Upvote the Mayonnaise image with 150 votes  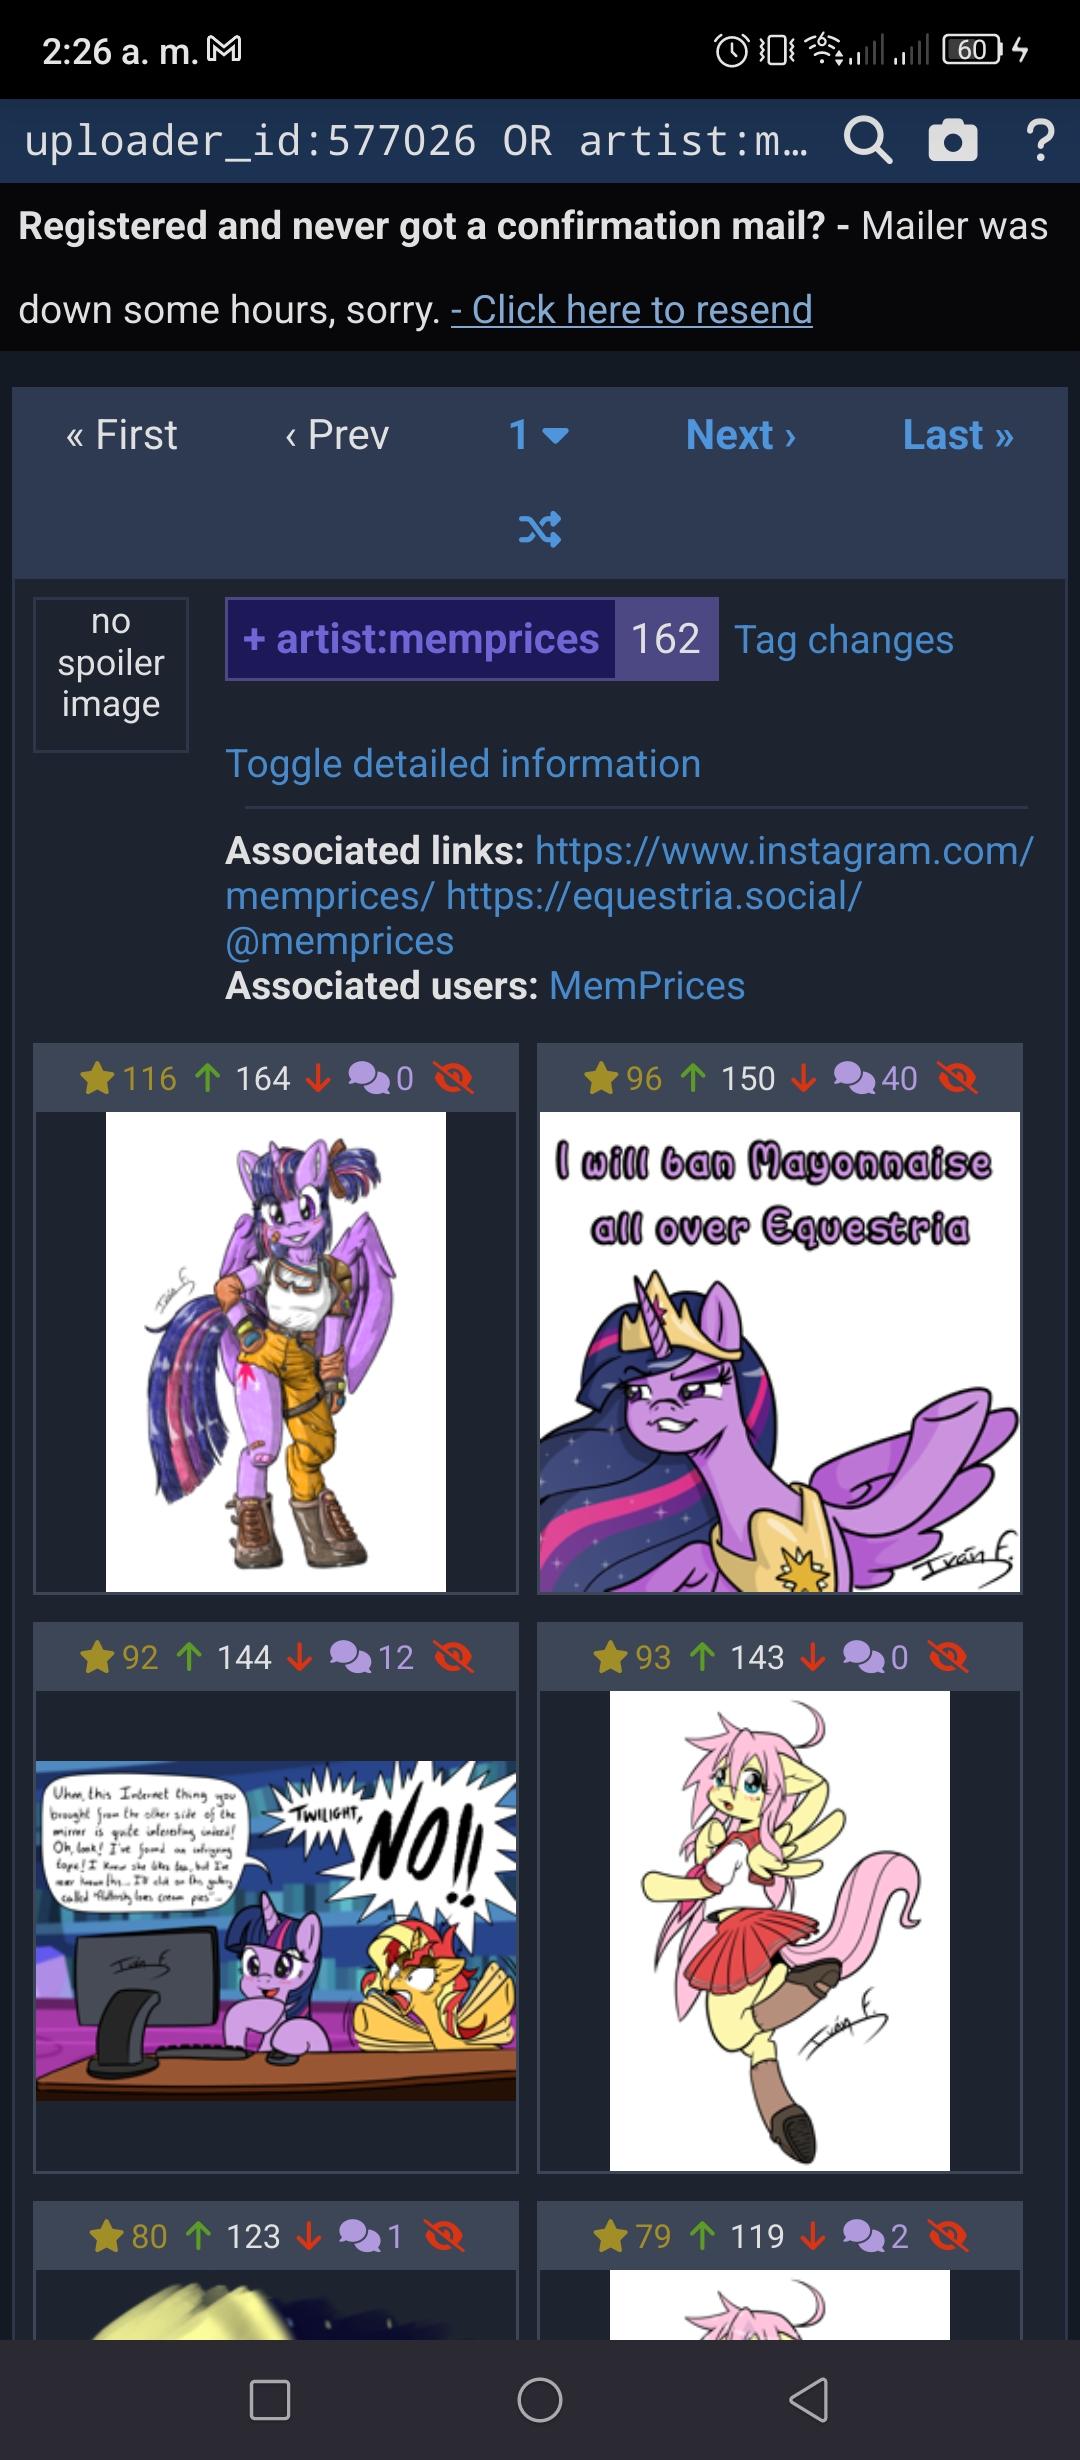(693, 1078)
